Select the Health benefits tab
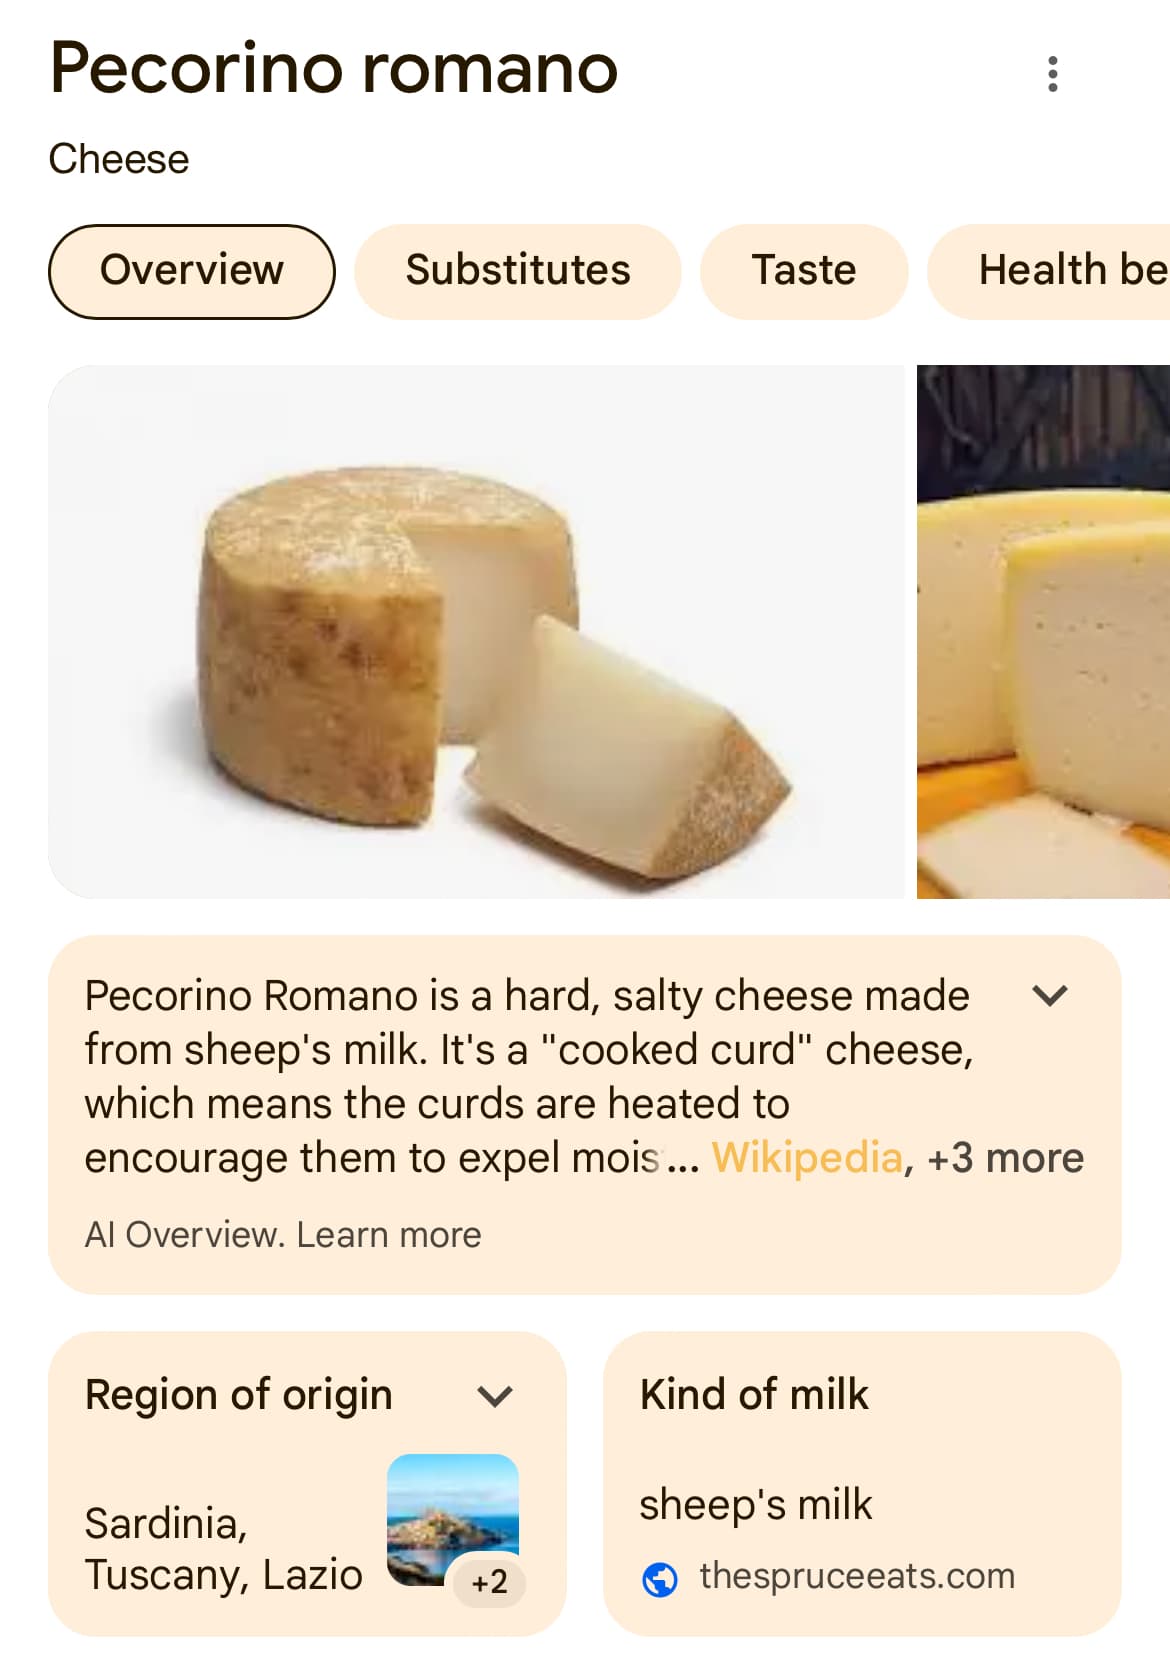 point(1050,271)
